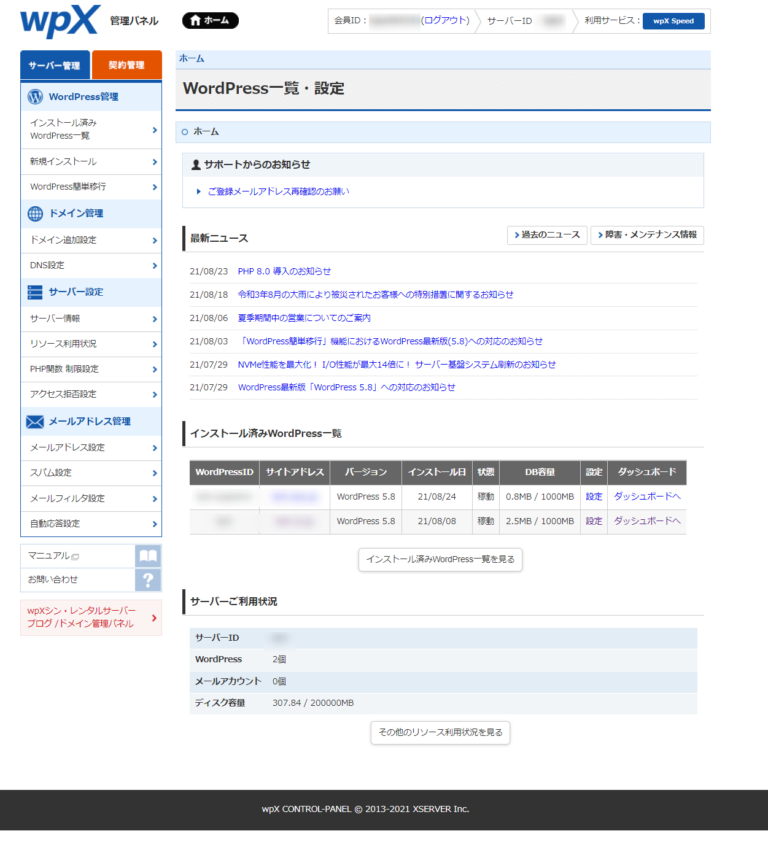The height and width of the screenshot is (847, 768).
Task: Click 設定 link for 21/08/24 row
Action: 594,496
